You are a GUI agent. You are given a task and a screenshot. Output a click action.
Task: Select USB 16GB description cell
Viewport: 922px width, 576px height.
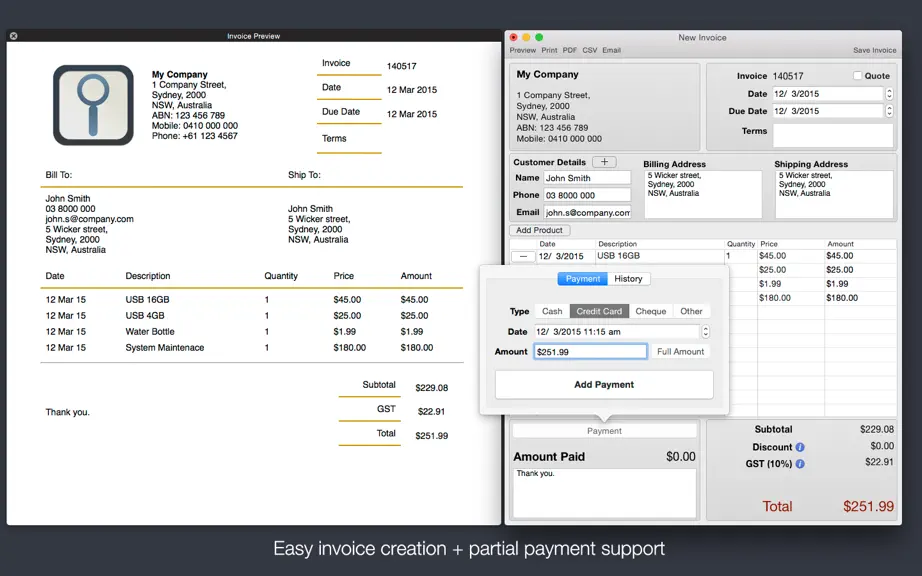(660, 256)
